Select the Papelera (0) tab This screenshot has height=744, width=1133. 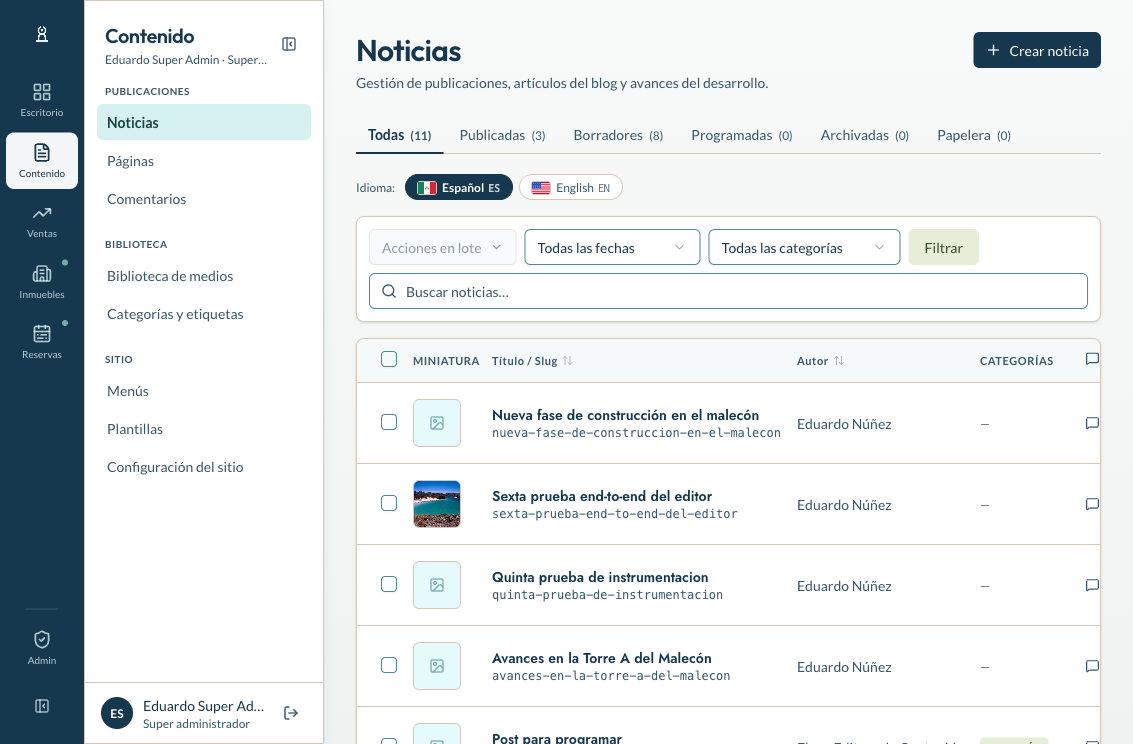[973, 135]
